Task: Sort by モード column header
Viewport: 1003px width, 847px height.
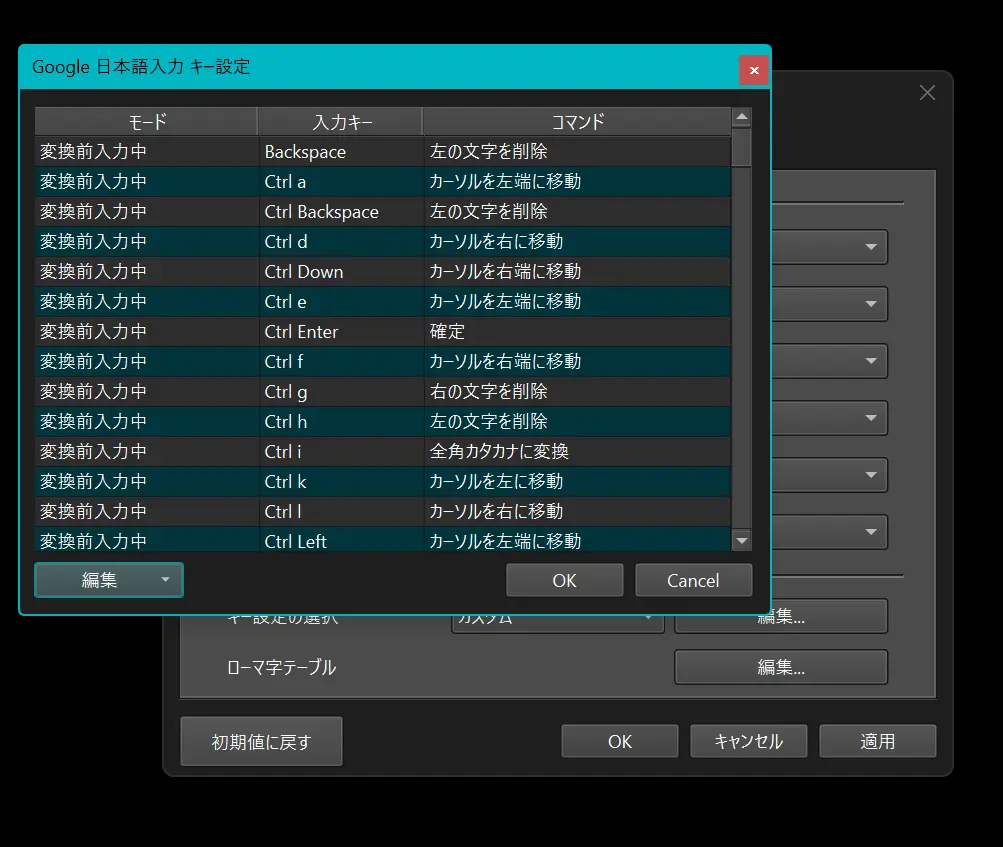Action: tap(146, 122)
